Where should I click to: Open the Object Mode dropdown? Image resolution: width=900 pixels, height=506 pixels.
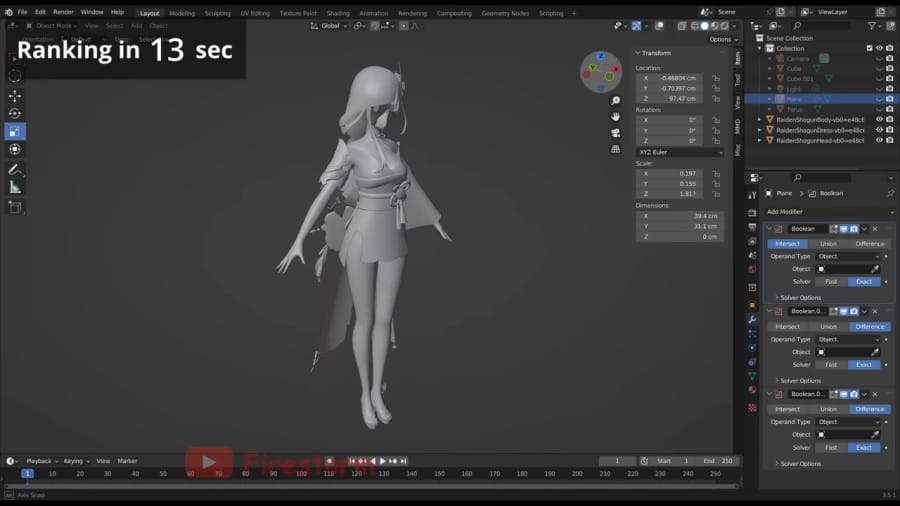52,26
